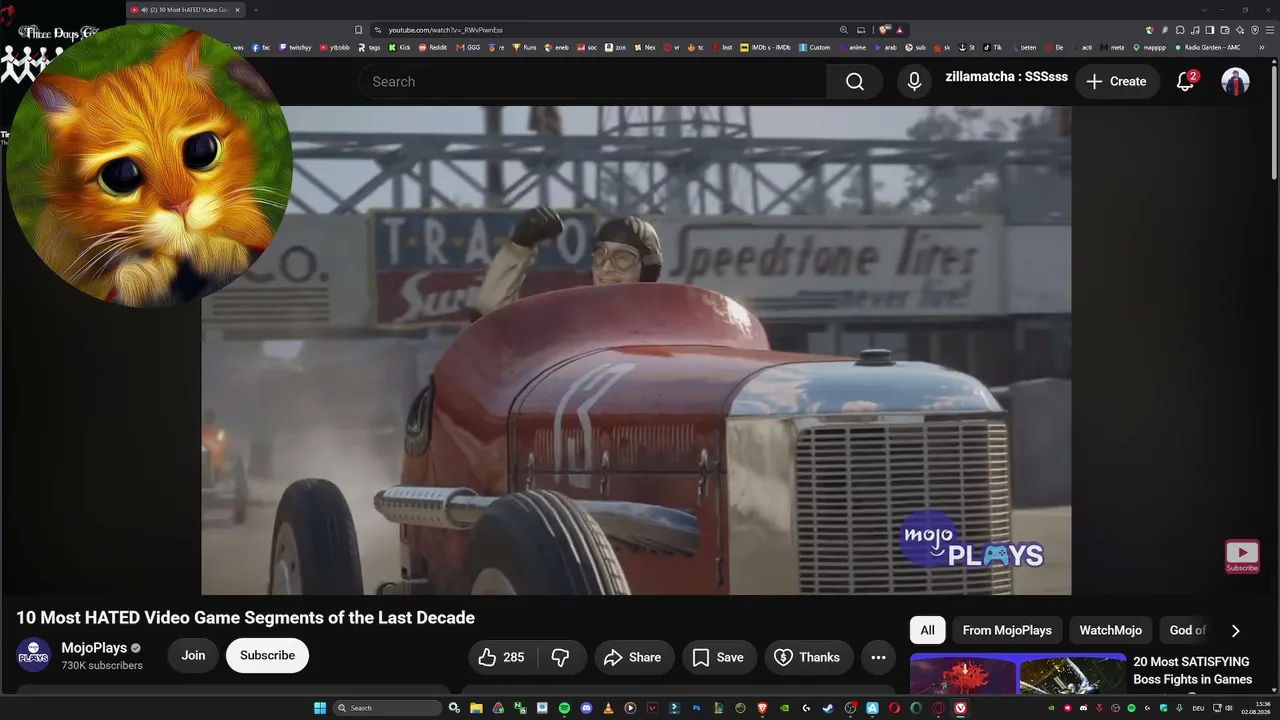
Task: Like the video with thumbs up
Action: 501,657
